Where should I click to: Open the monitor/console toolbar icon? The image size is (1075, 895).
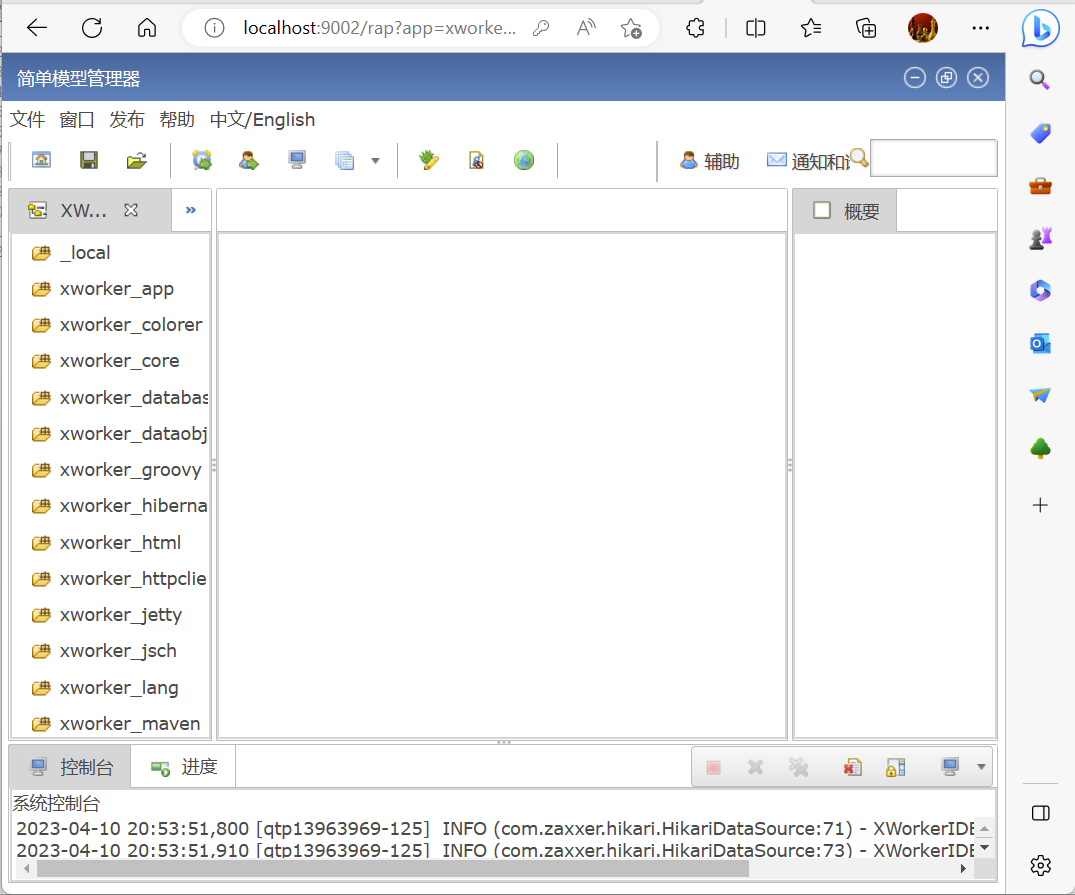(294, 160)
